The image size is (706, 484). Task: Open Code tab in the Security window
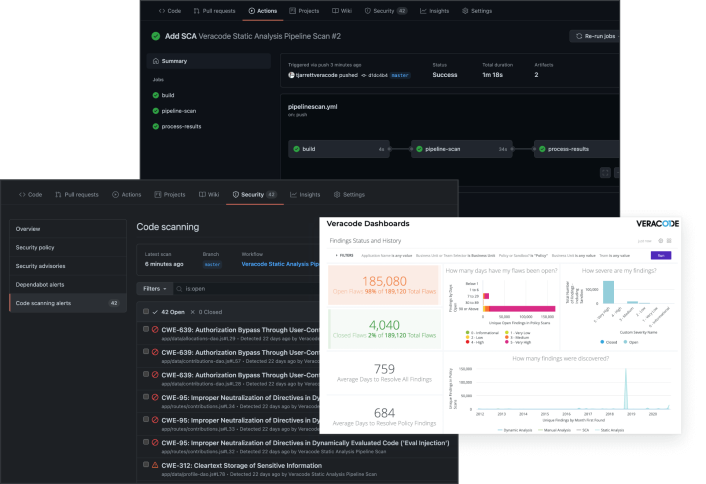[31, 195]
